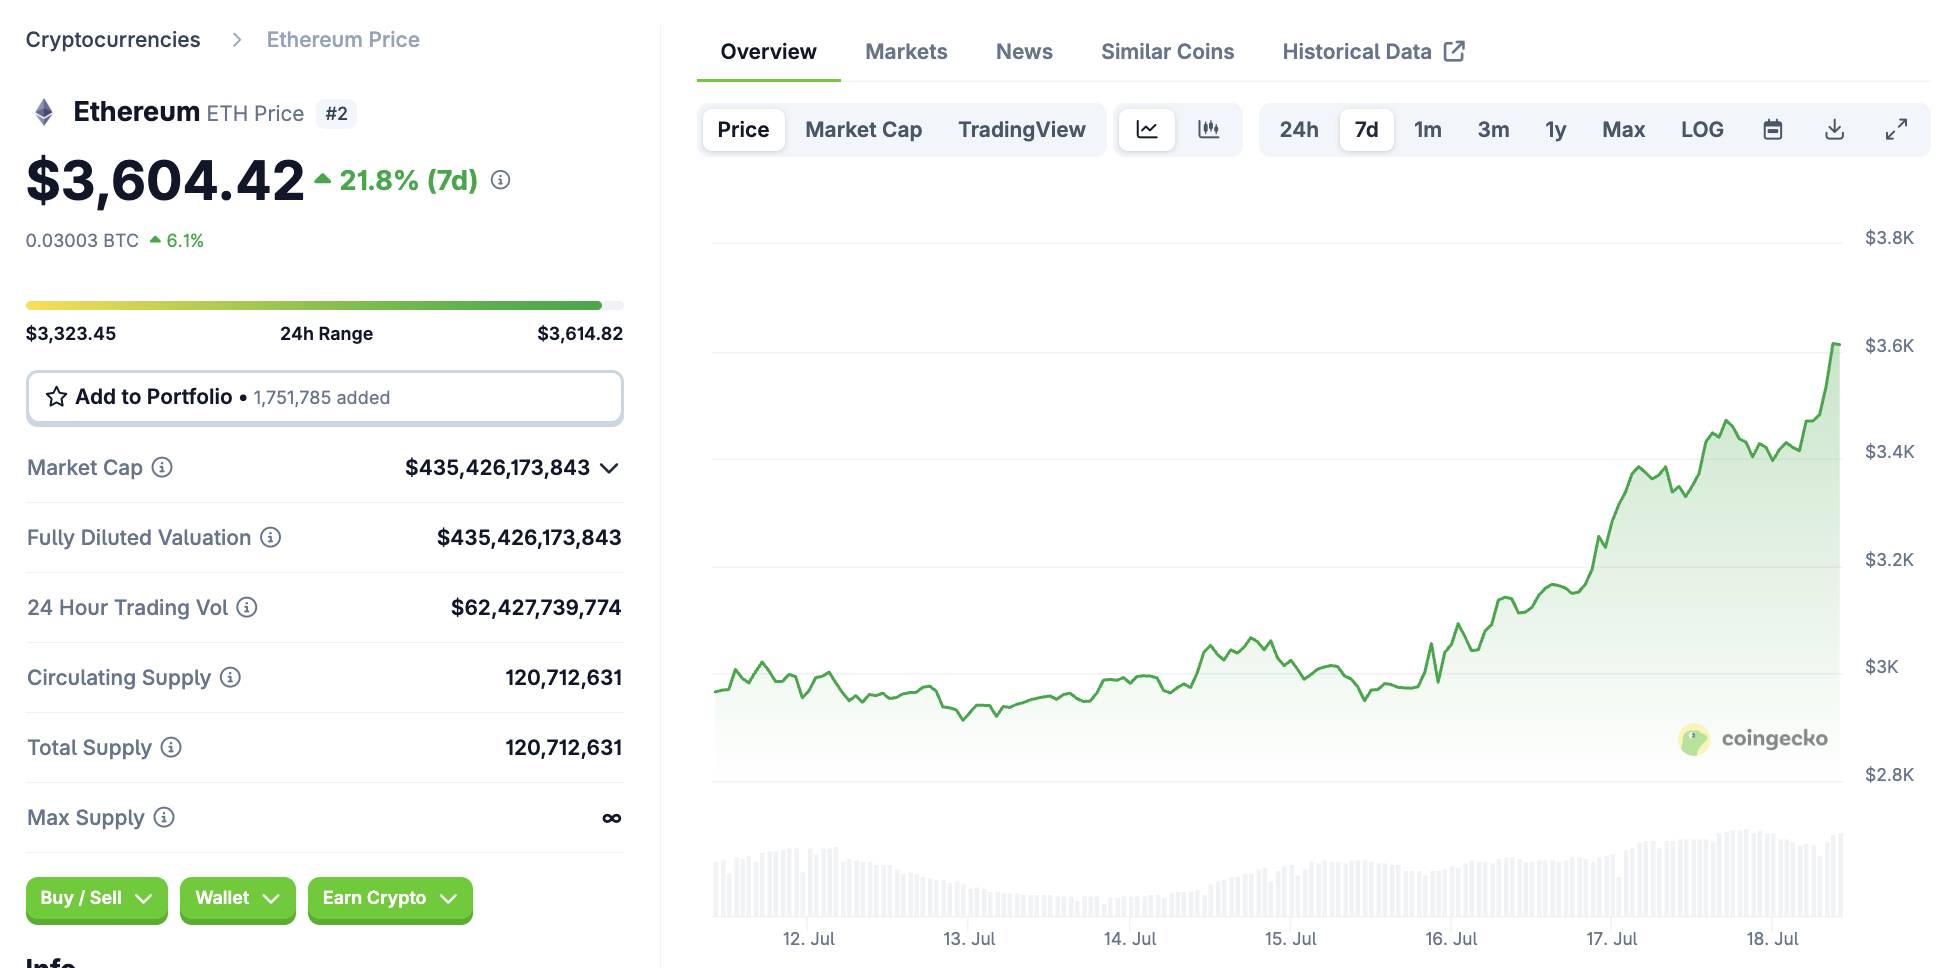Image resolution: width=1948 pixels, height=968 pixels.
Task: Click the volume bars beneath the chart
Action: pos(1277,875)
